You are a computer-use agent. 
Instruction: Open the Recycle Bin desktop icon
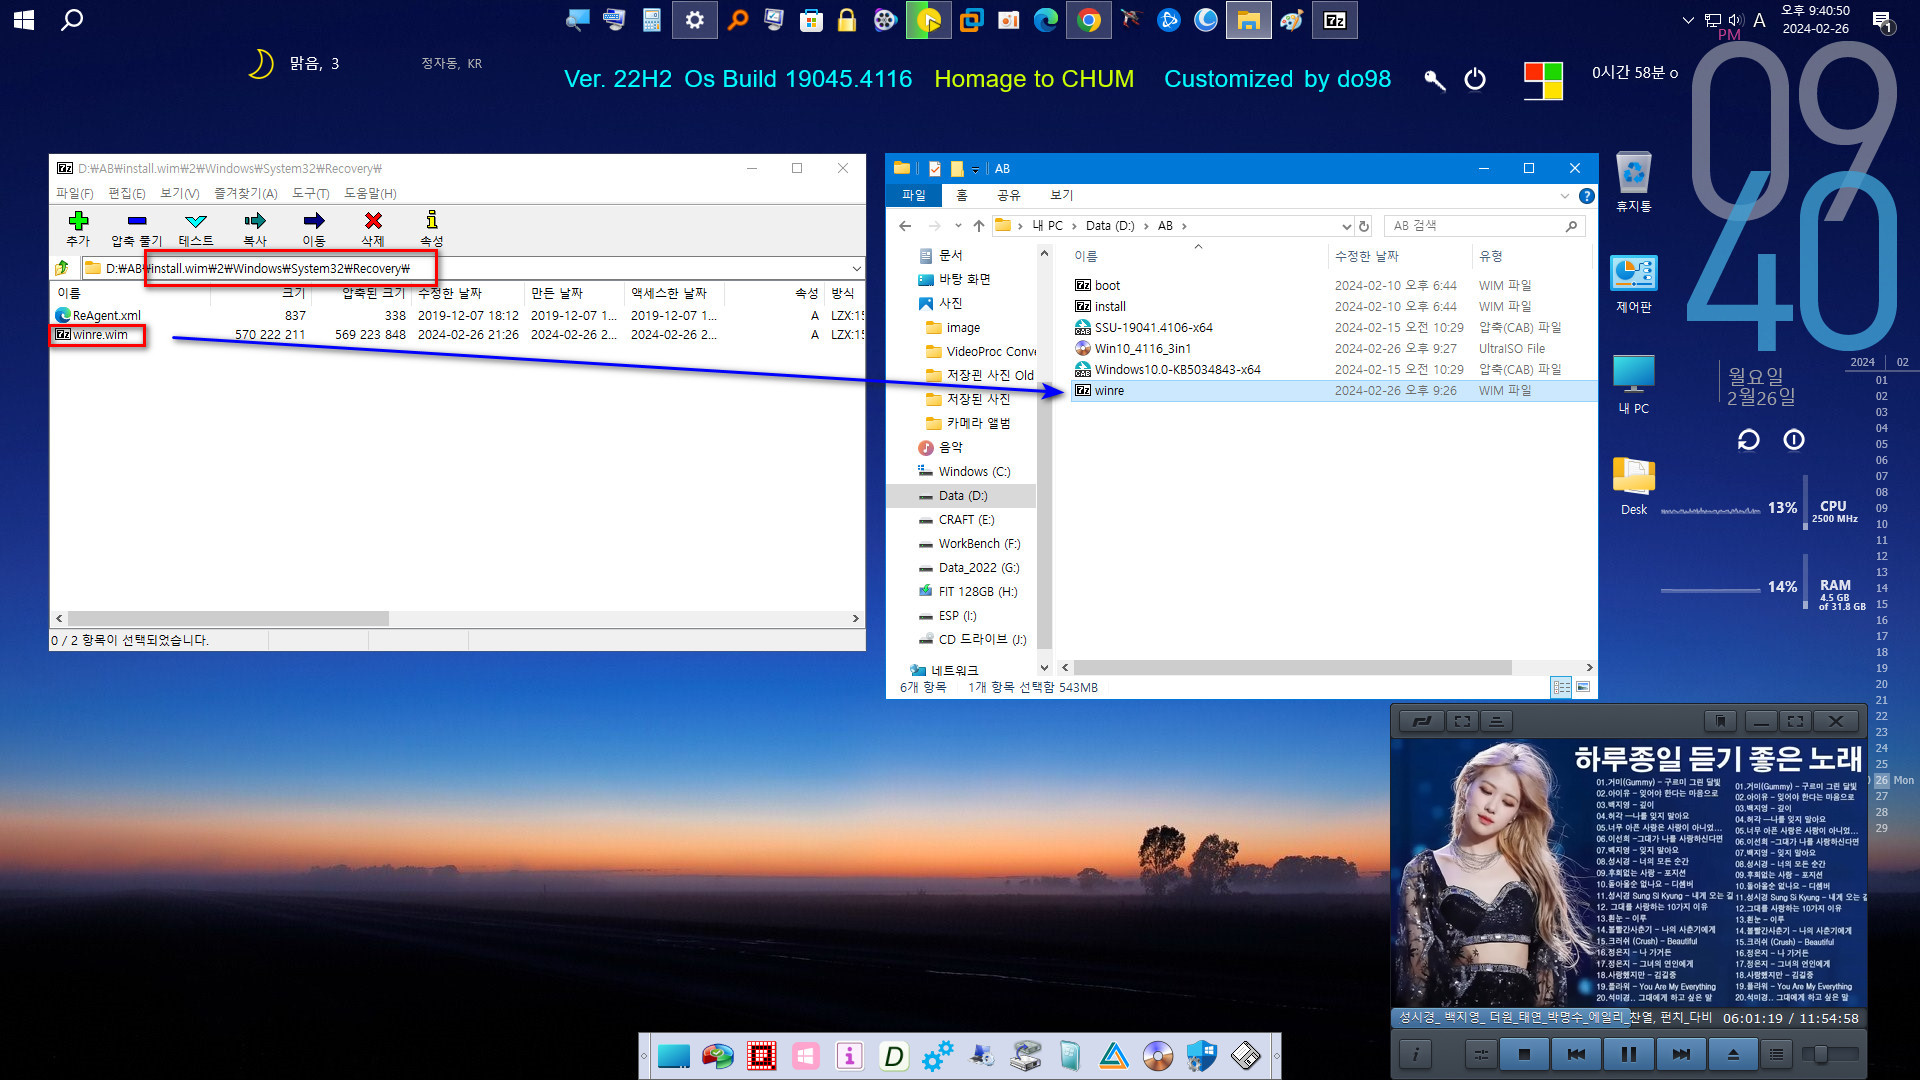(x=1633, y=181)
